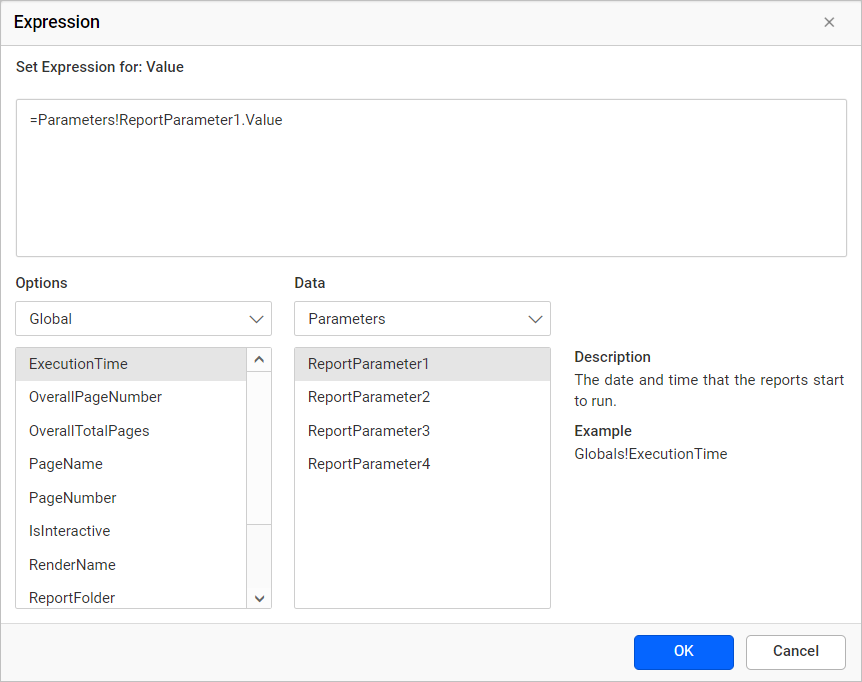Viewport: 862px width, 682px height.
Task: Open the Parameters data dropdown
Action: [422, 319]
